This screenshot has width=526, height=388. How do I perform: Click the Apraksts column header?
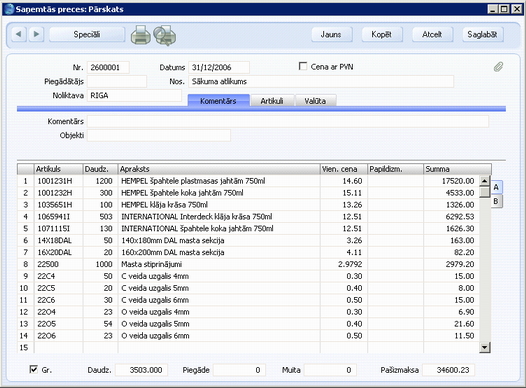[x=219, y=169]
